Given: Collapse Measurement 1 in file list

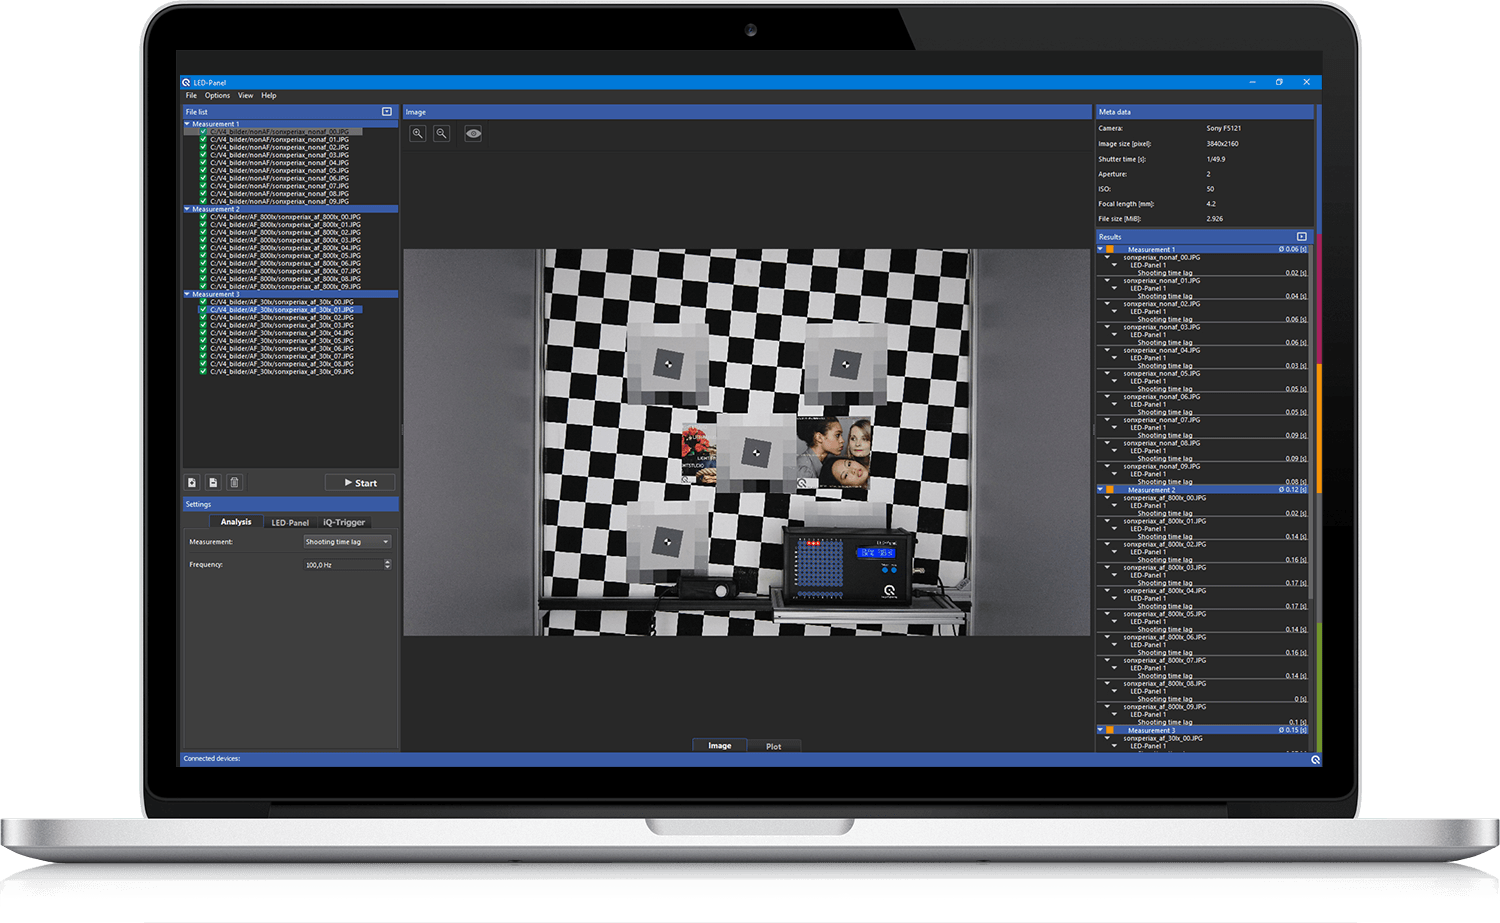Looking at the screenshot, I should point(187,124).
